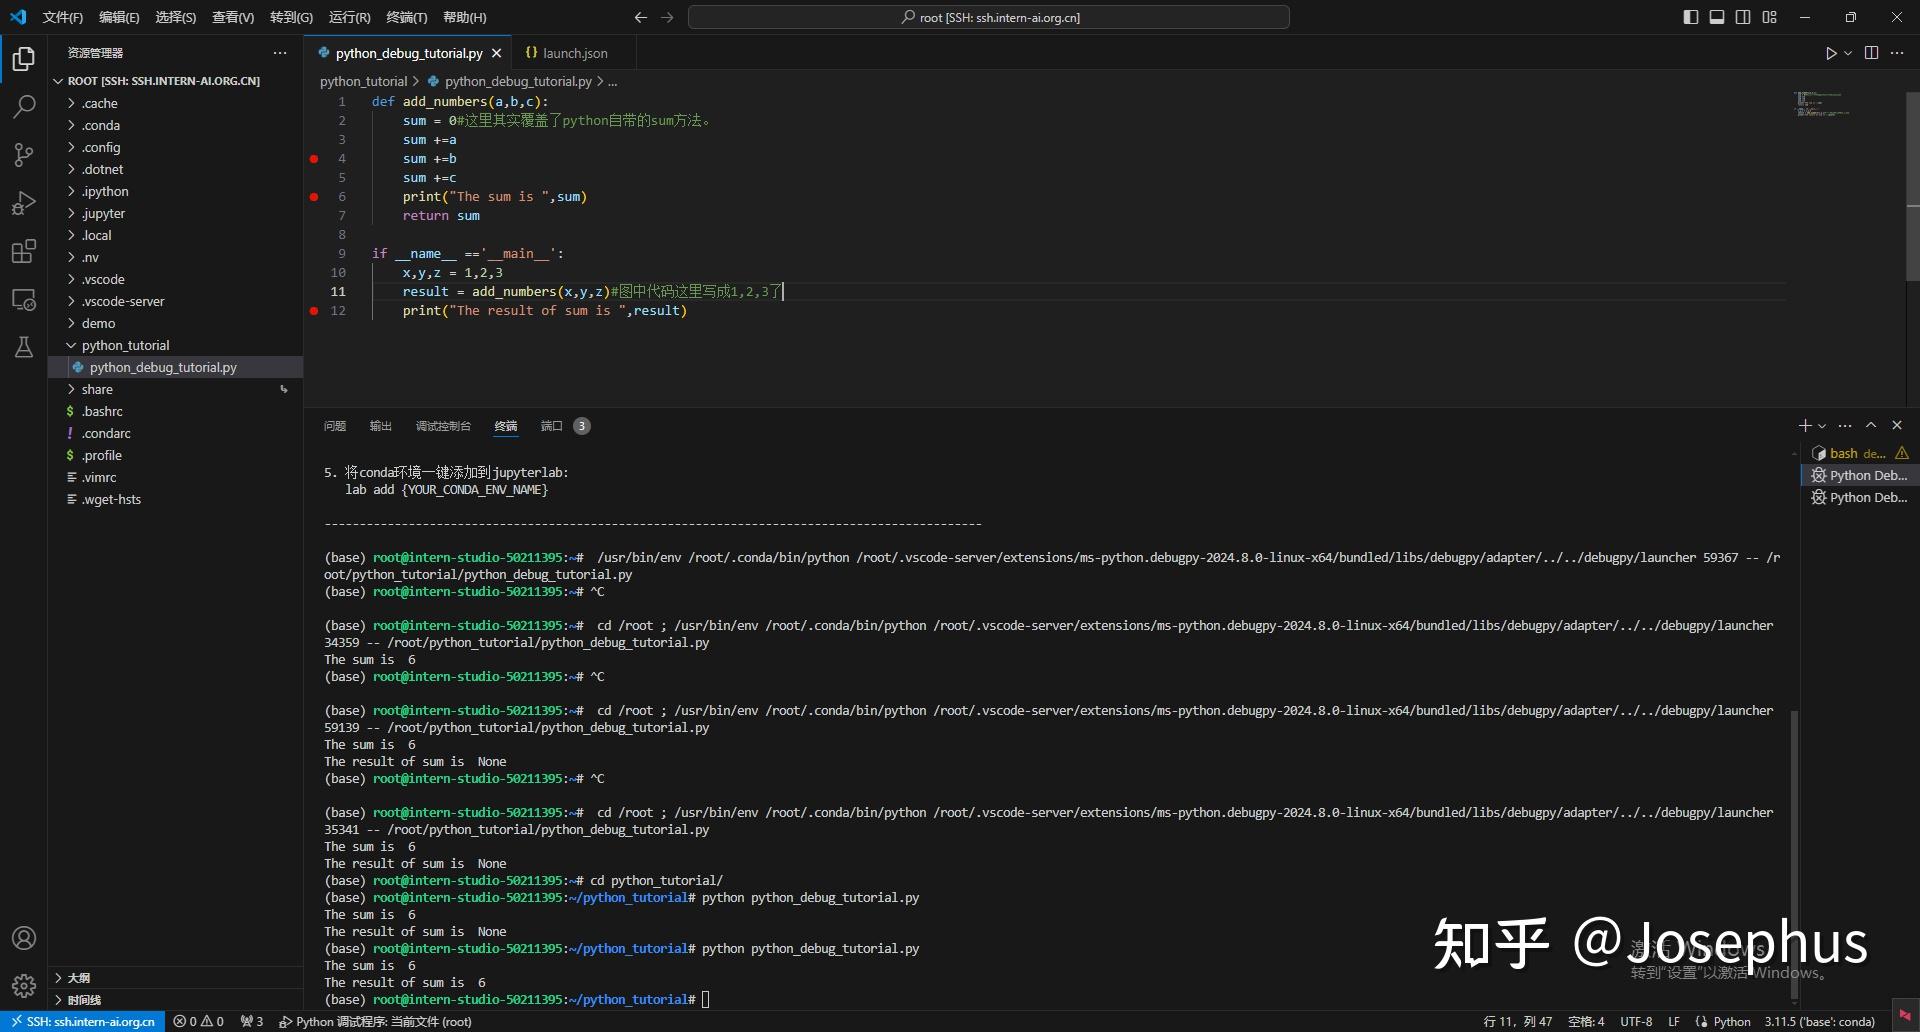Toggle the panel visibility icon in title bar
Viewport: 1920px width, 1032px height.
(1717, 17)
